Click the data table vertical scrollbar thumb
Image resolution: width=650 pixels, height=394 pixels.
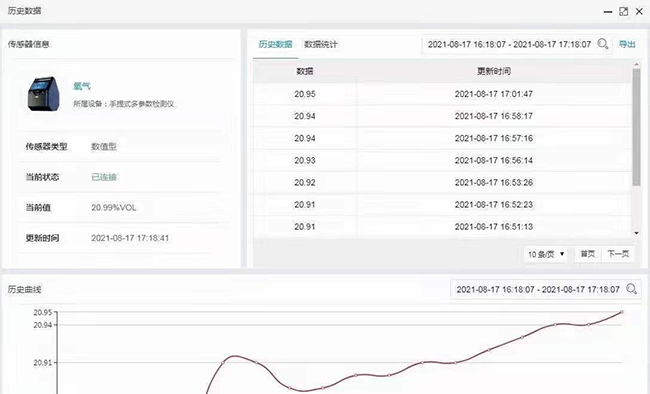636,127
